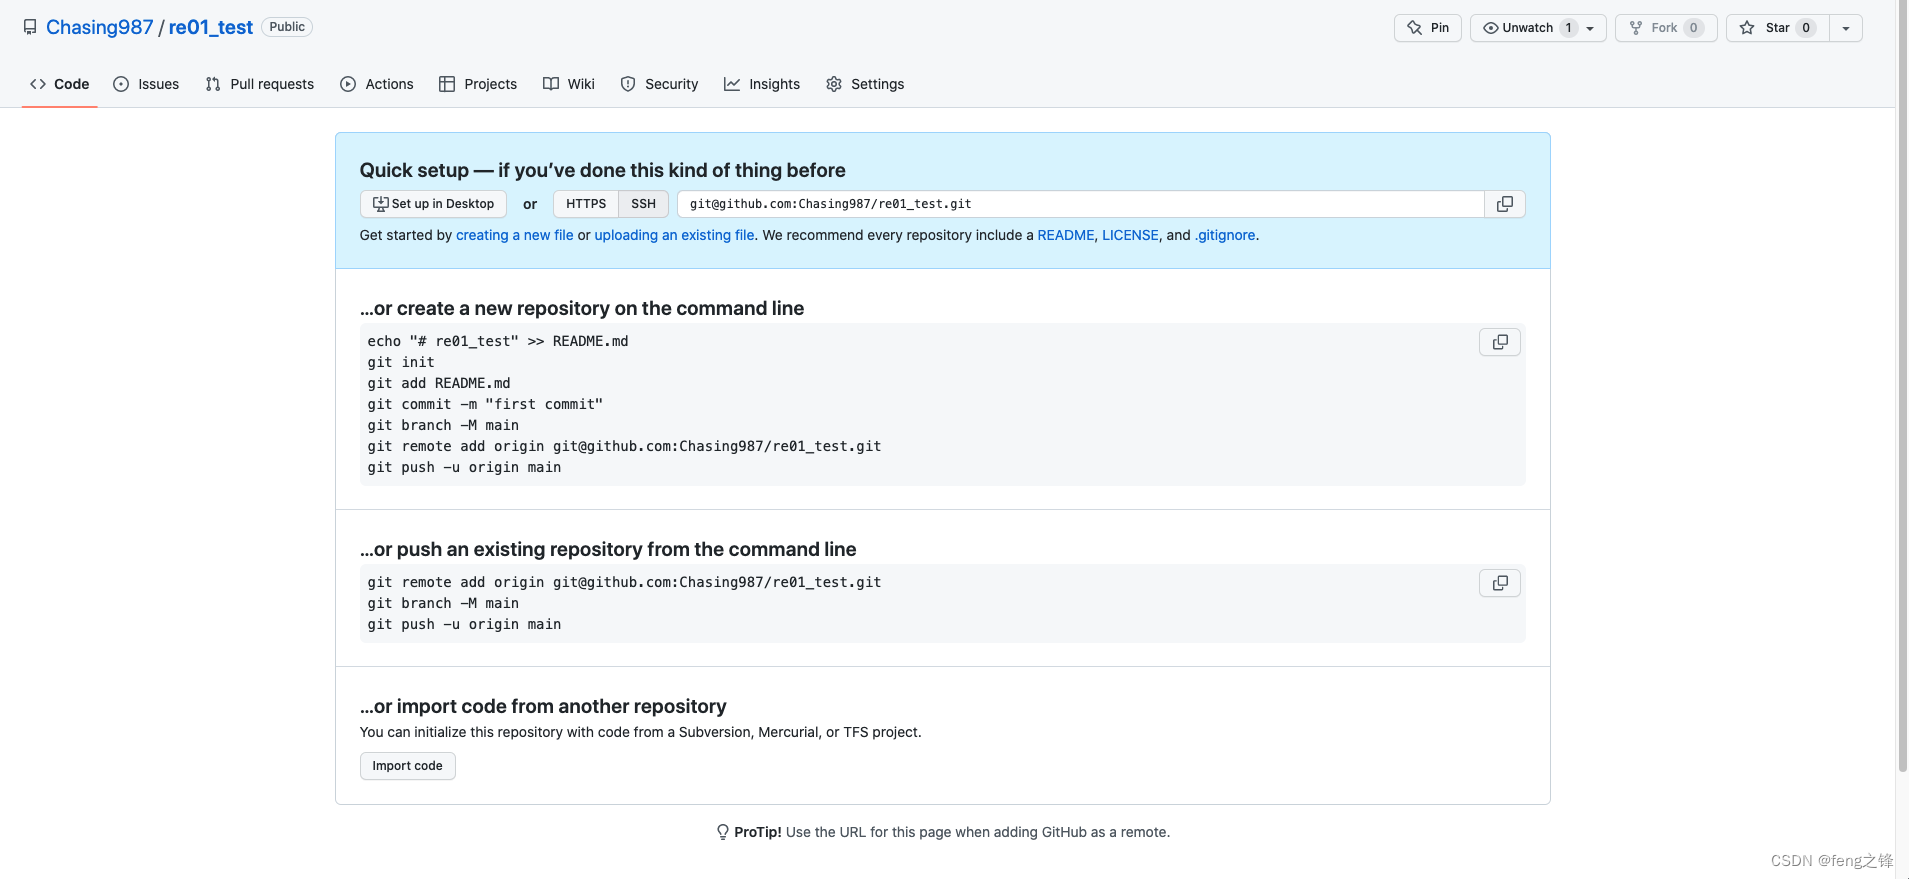Viewport: 1909px width, 879px height.
Task: Click the "git add README.md" line
Action: pos(439,383)
